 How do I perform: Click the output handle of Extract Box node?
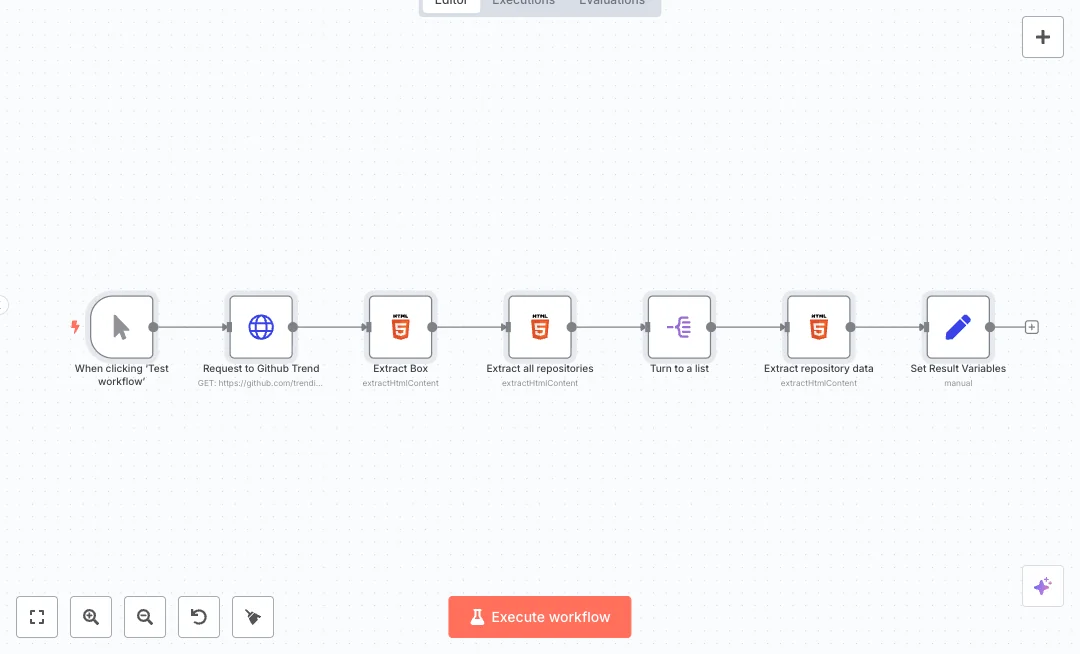click(432, 327)
